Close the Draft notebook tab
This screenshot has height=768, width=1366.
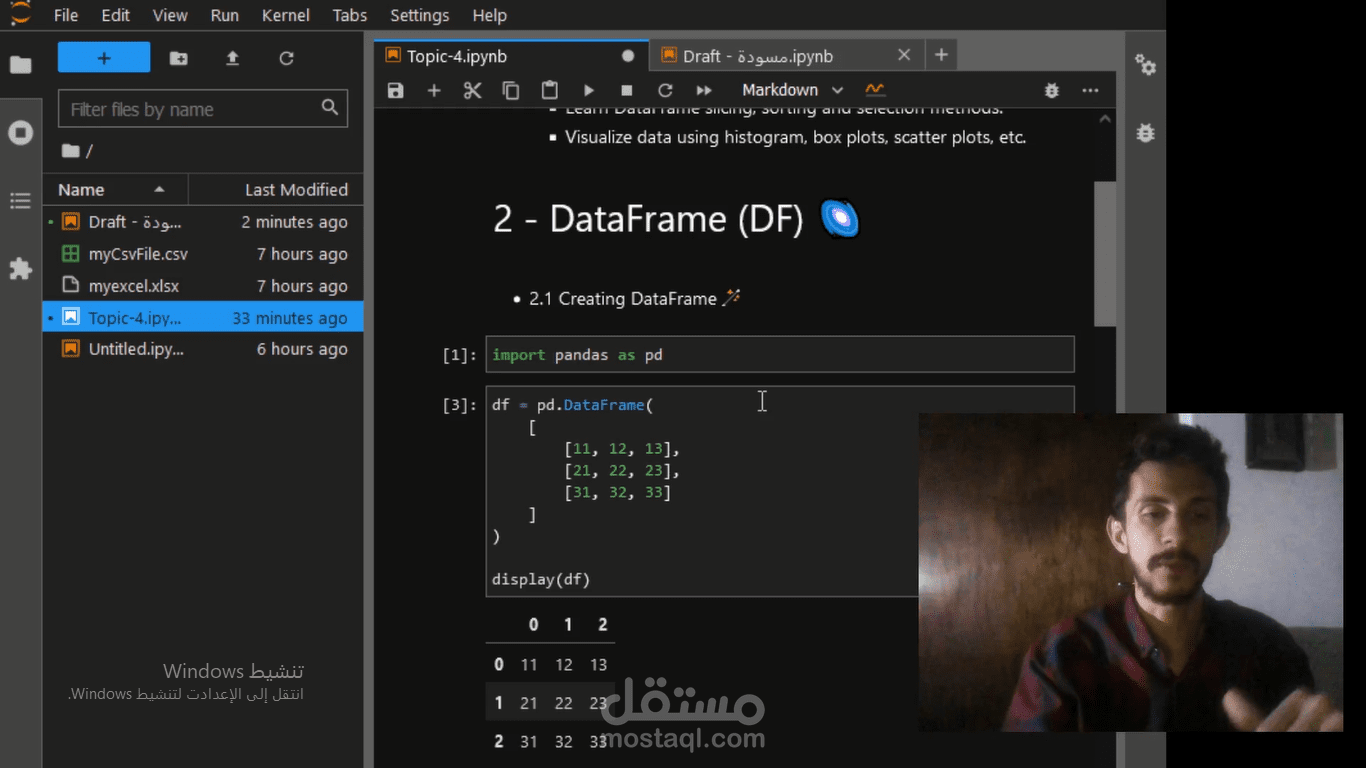(x=904, y=56)
